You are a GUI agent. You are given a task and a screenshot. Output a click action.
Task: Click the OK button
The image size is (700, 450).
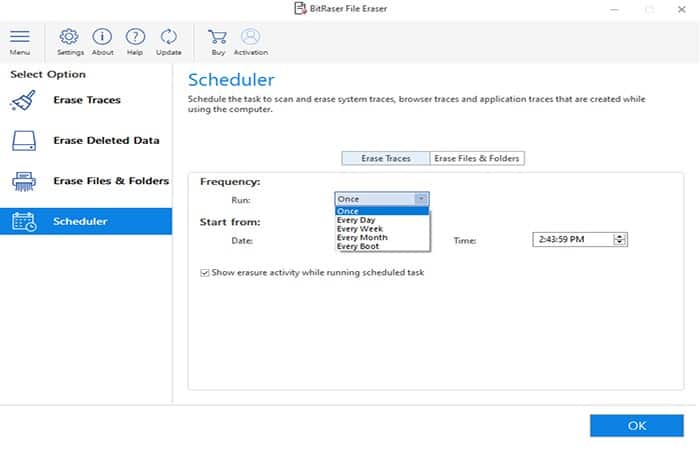[637, 426]
